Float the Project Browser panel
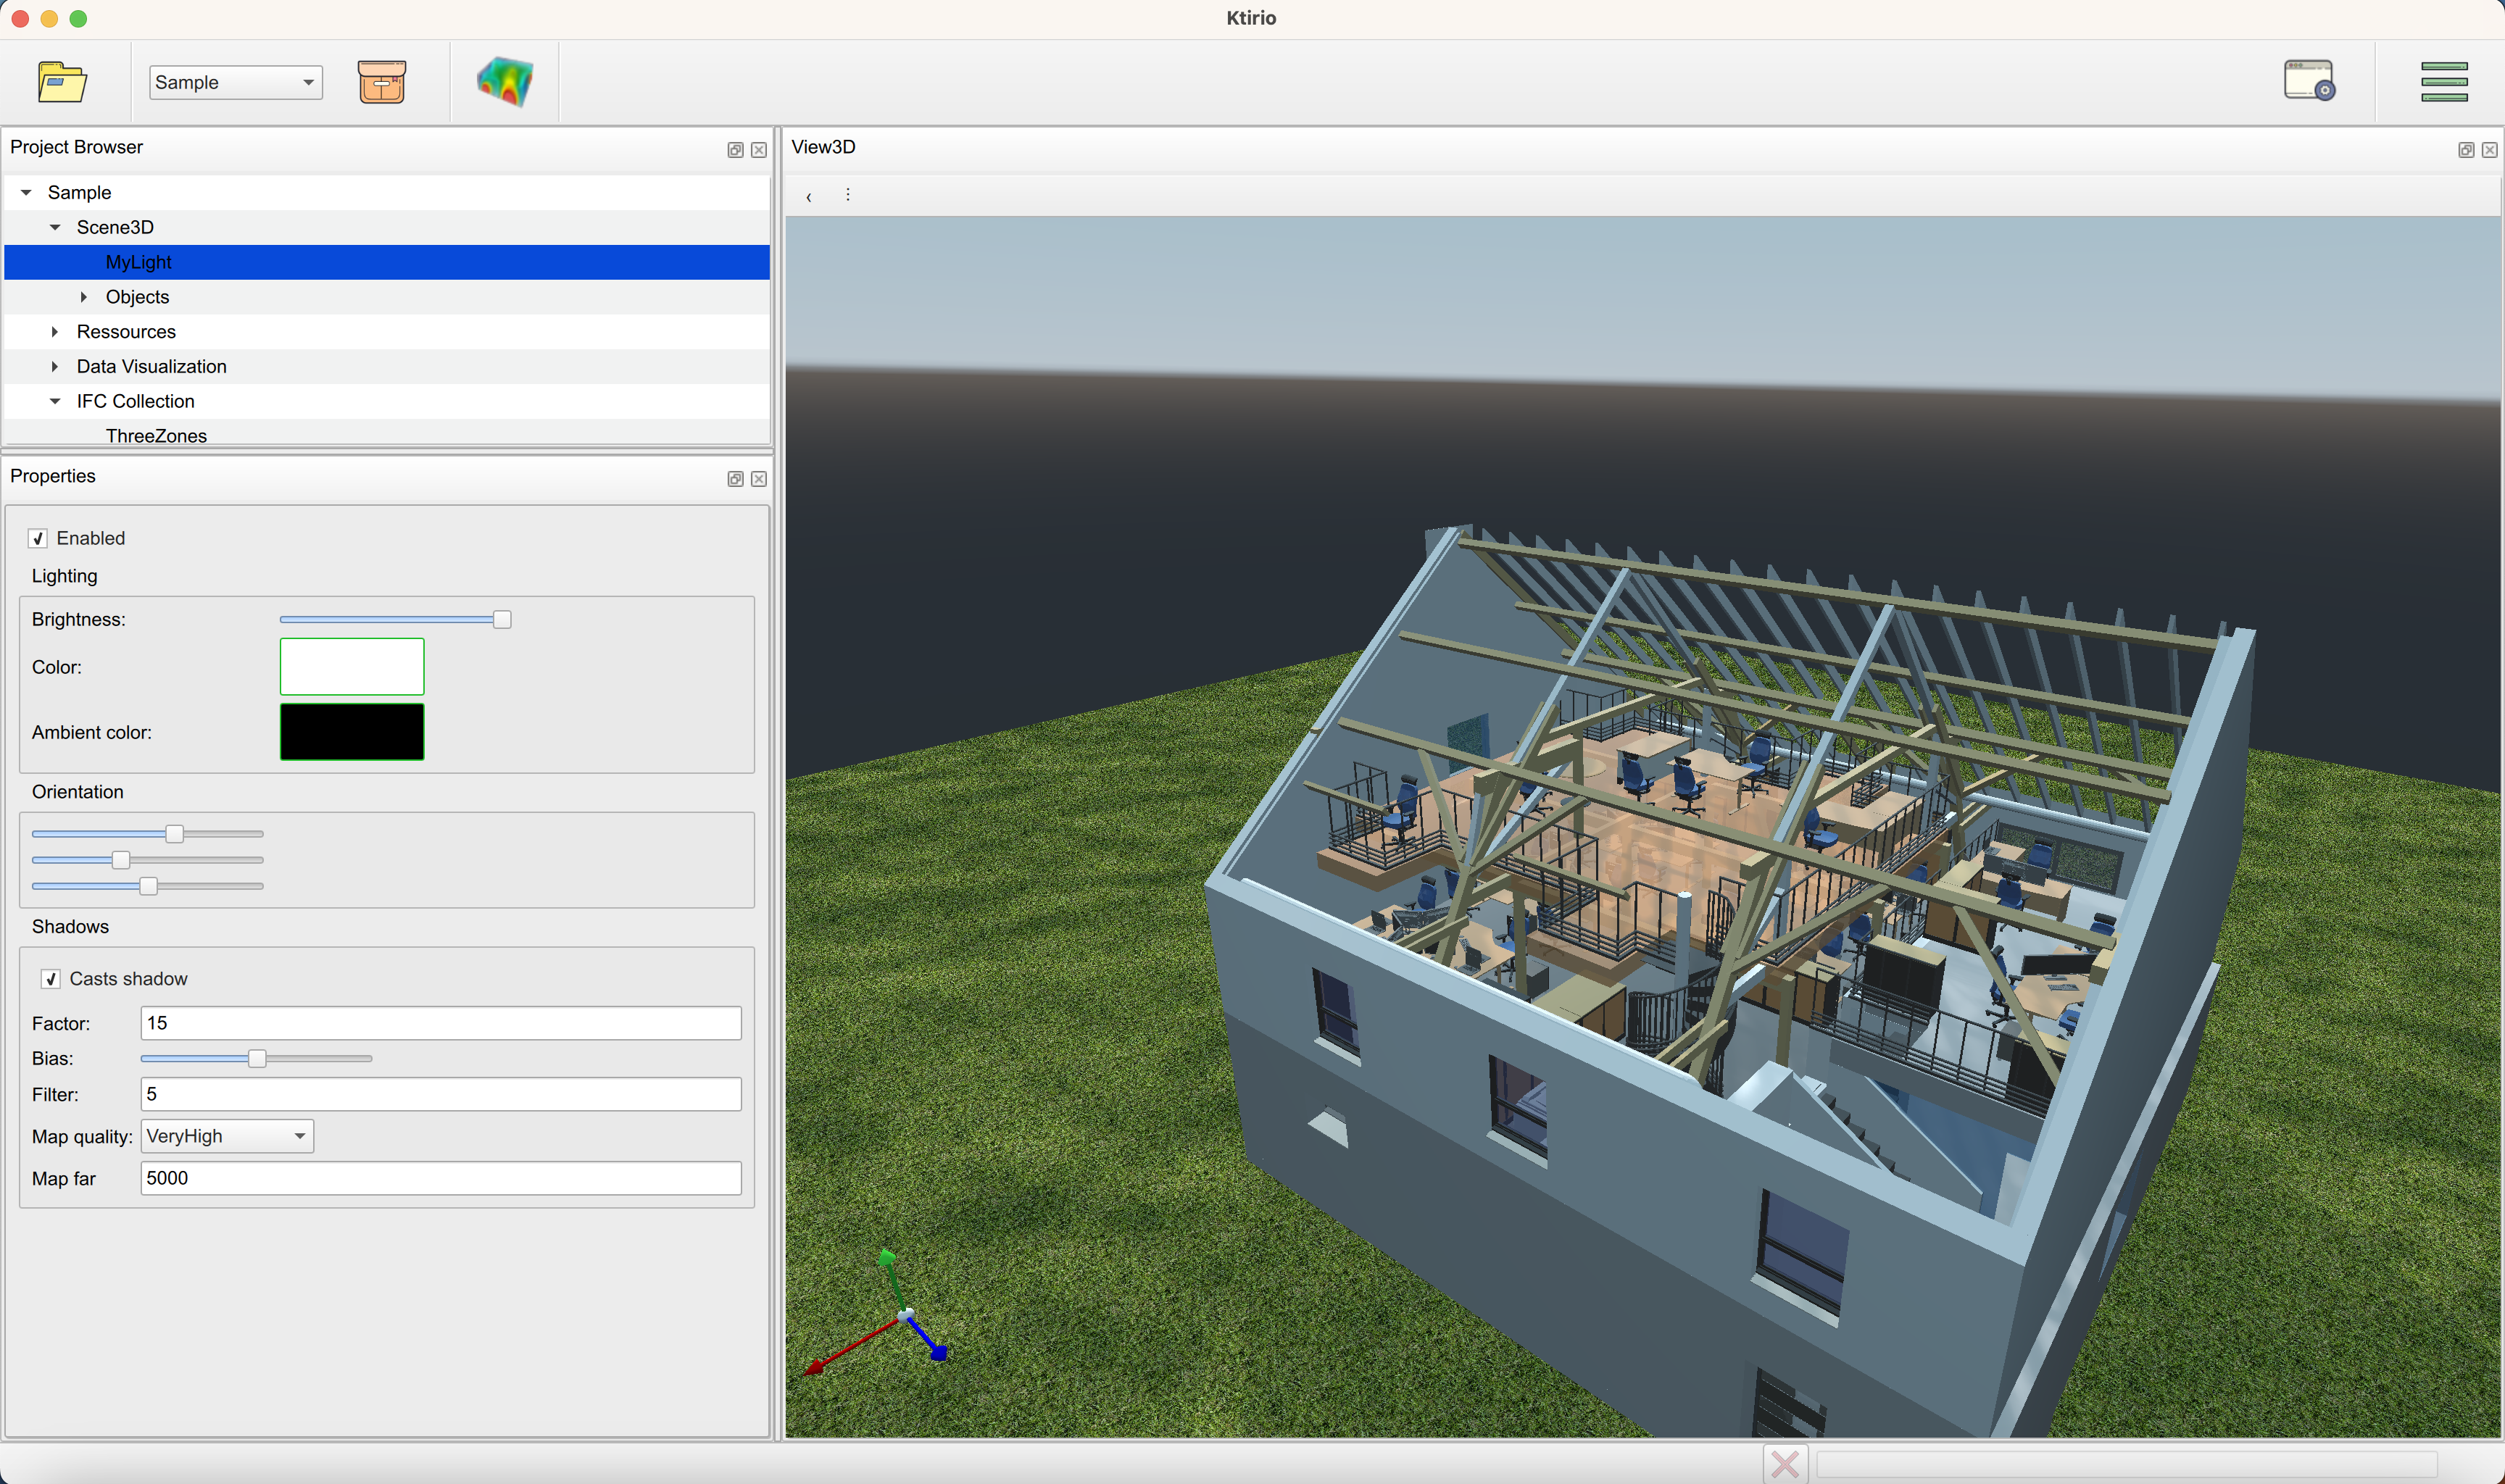2505x1484 pixels. (x=735, y=150)
